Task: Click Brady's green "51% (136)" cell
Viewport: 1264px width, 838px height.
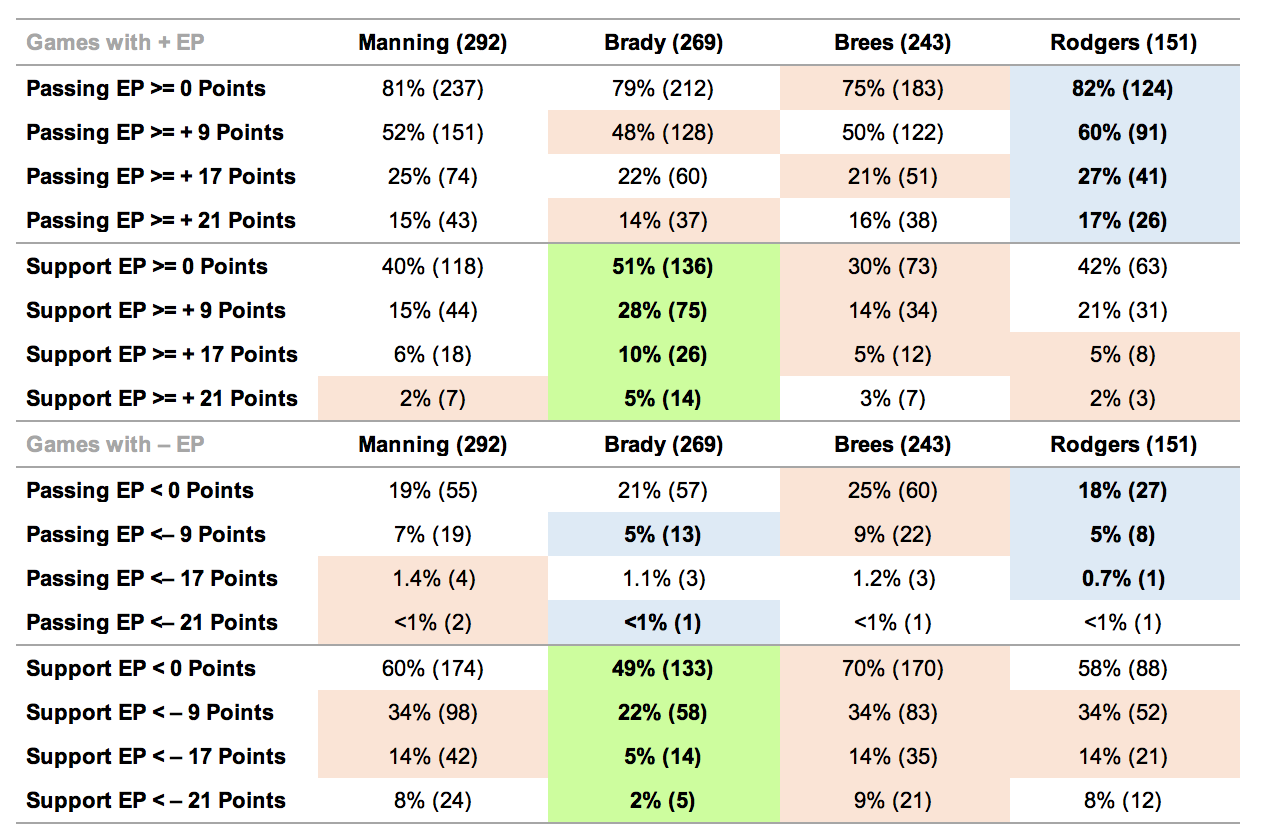Action: [663, 267]
